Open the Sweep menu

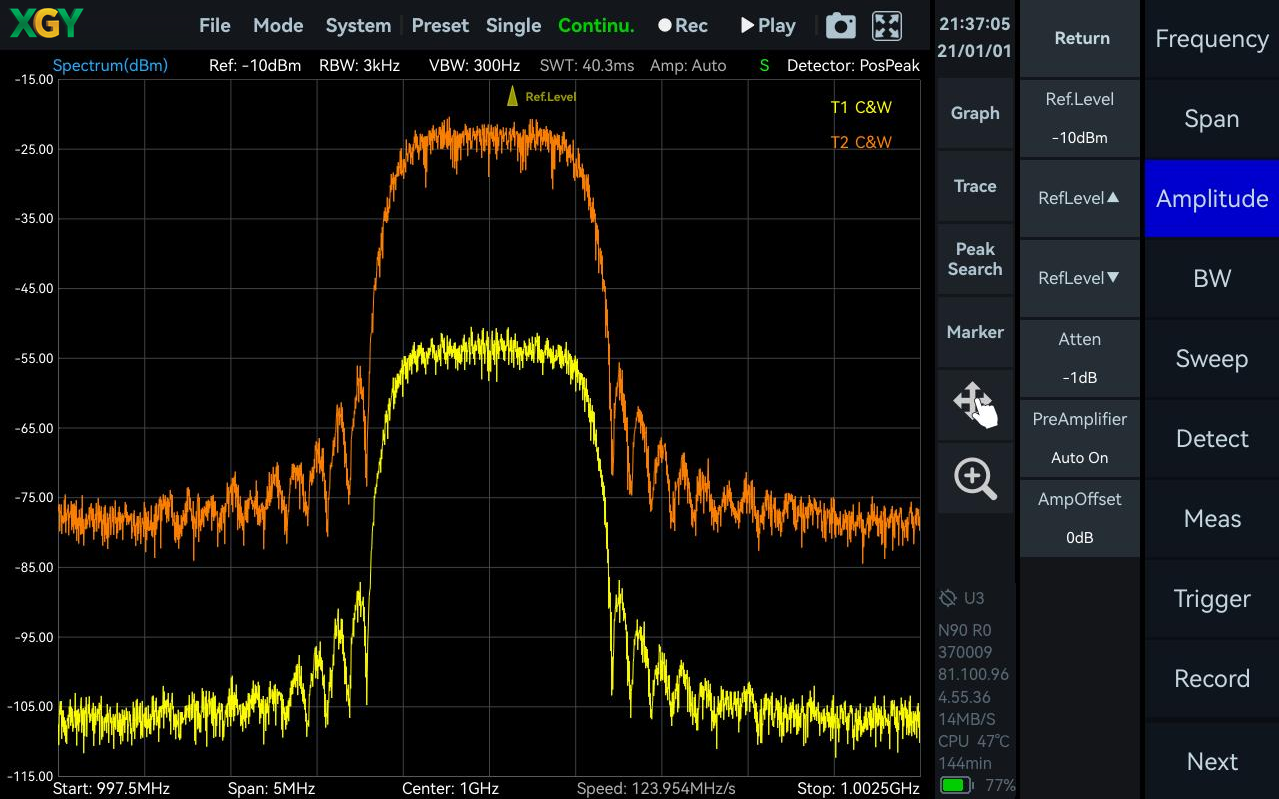1212,359
